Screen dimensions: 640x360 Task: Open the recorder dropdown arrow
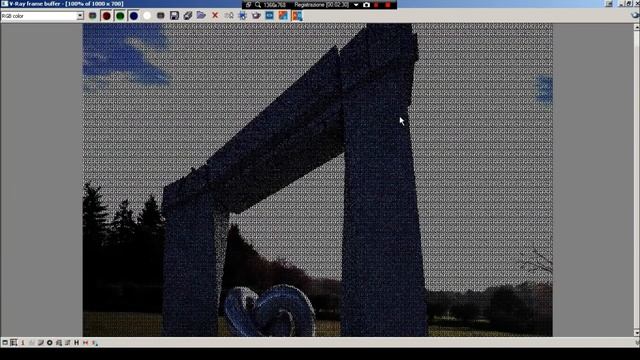356,5
